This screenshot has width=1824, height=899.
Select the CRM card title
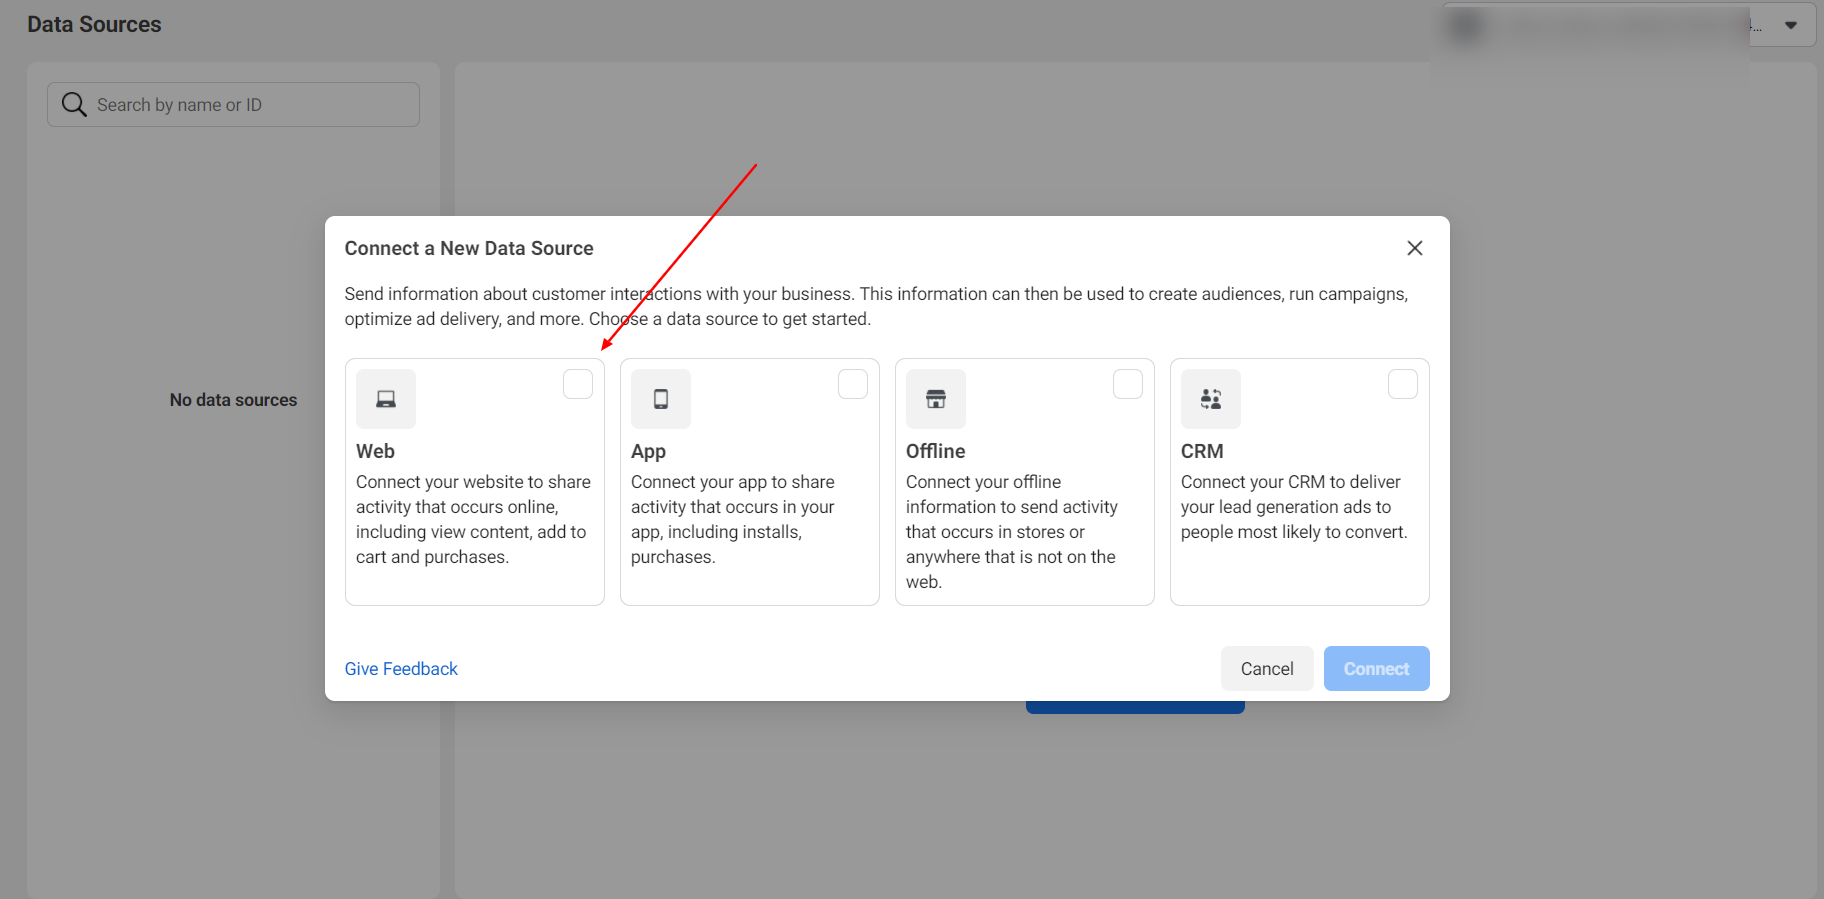click(x=1202, y=451)
